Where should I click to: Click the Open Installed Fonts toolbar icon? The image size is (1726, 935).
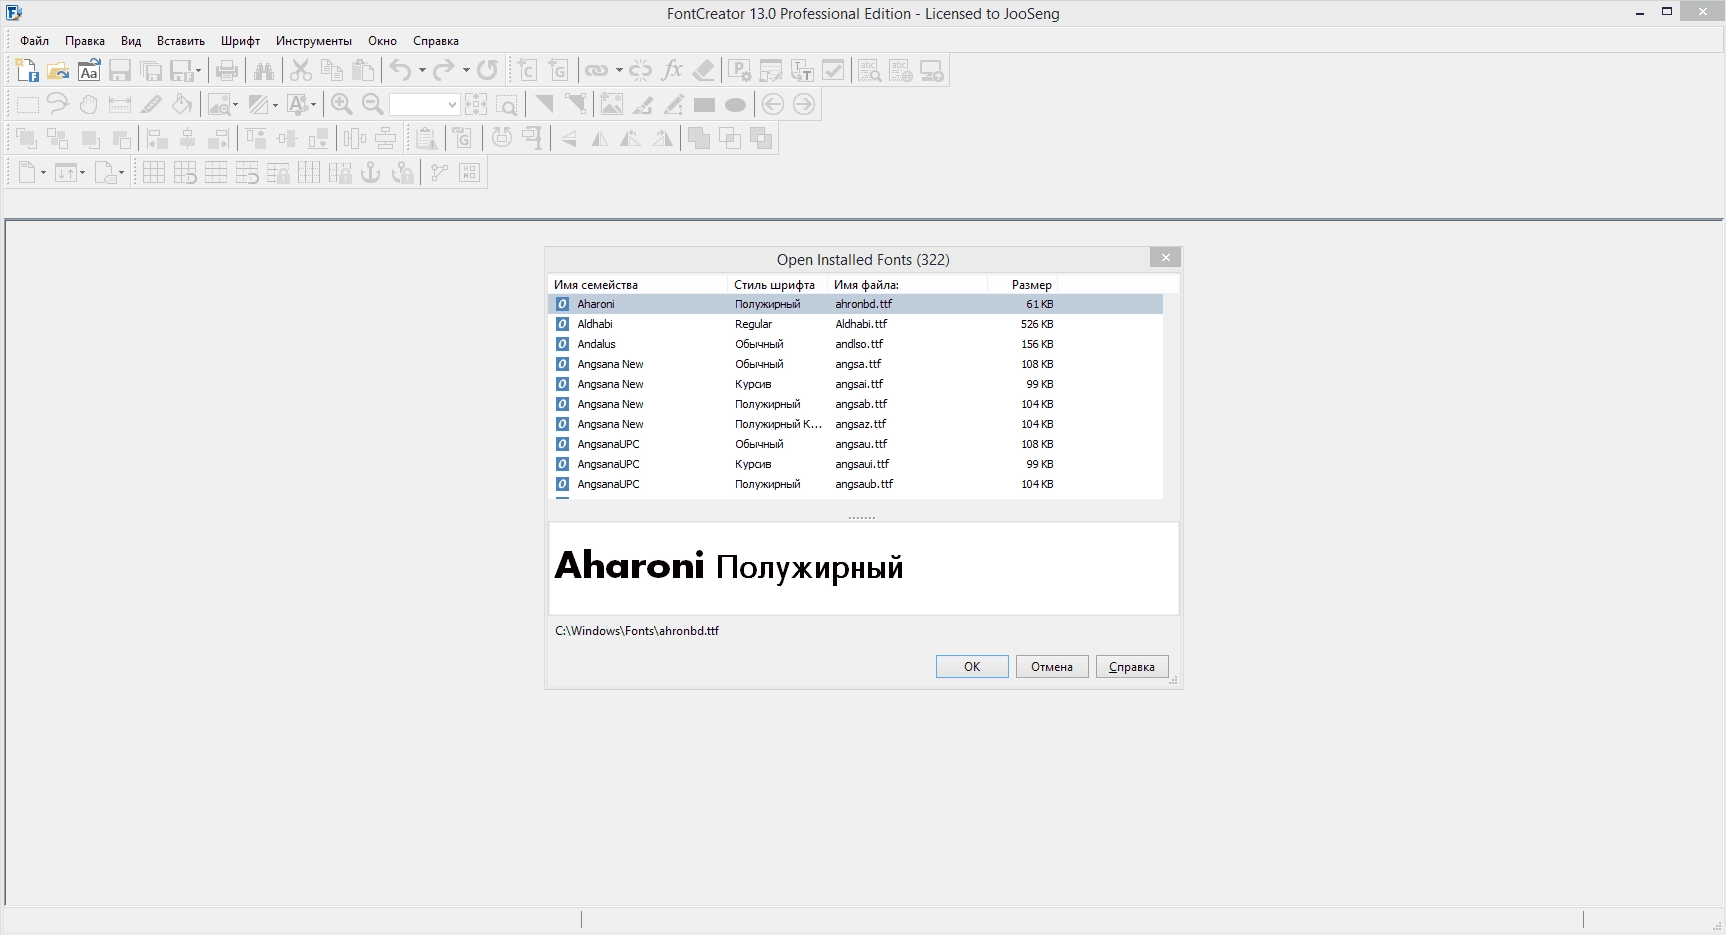[89, 70]
